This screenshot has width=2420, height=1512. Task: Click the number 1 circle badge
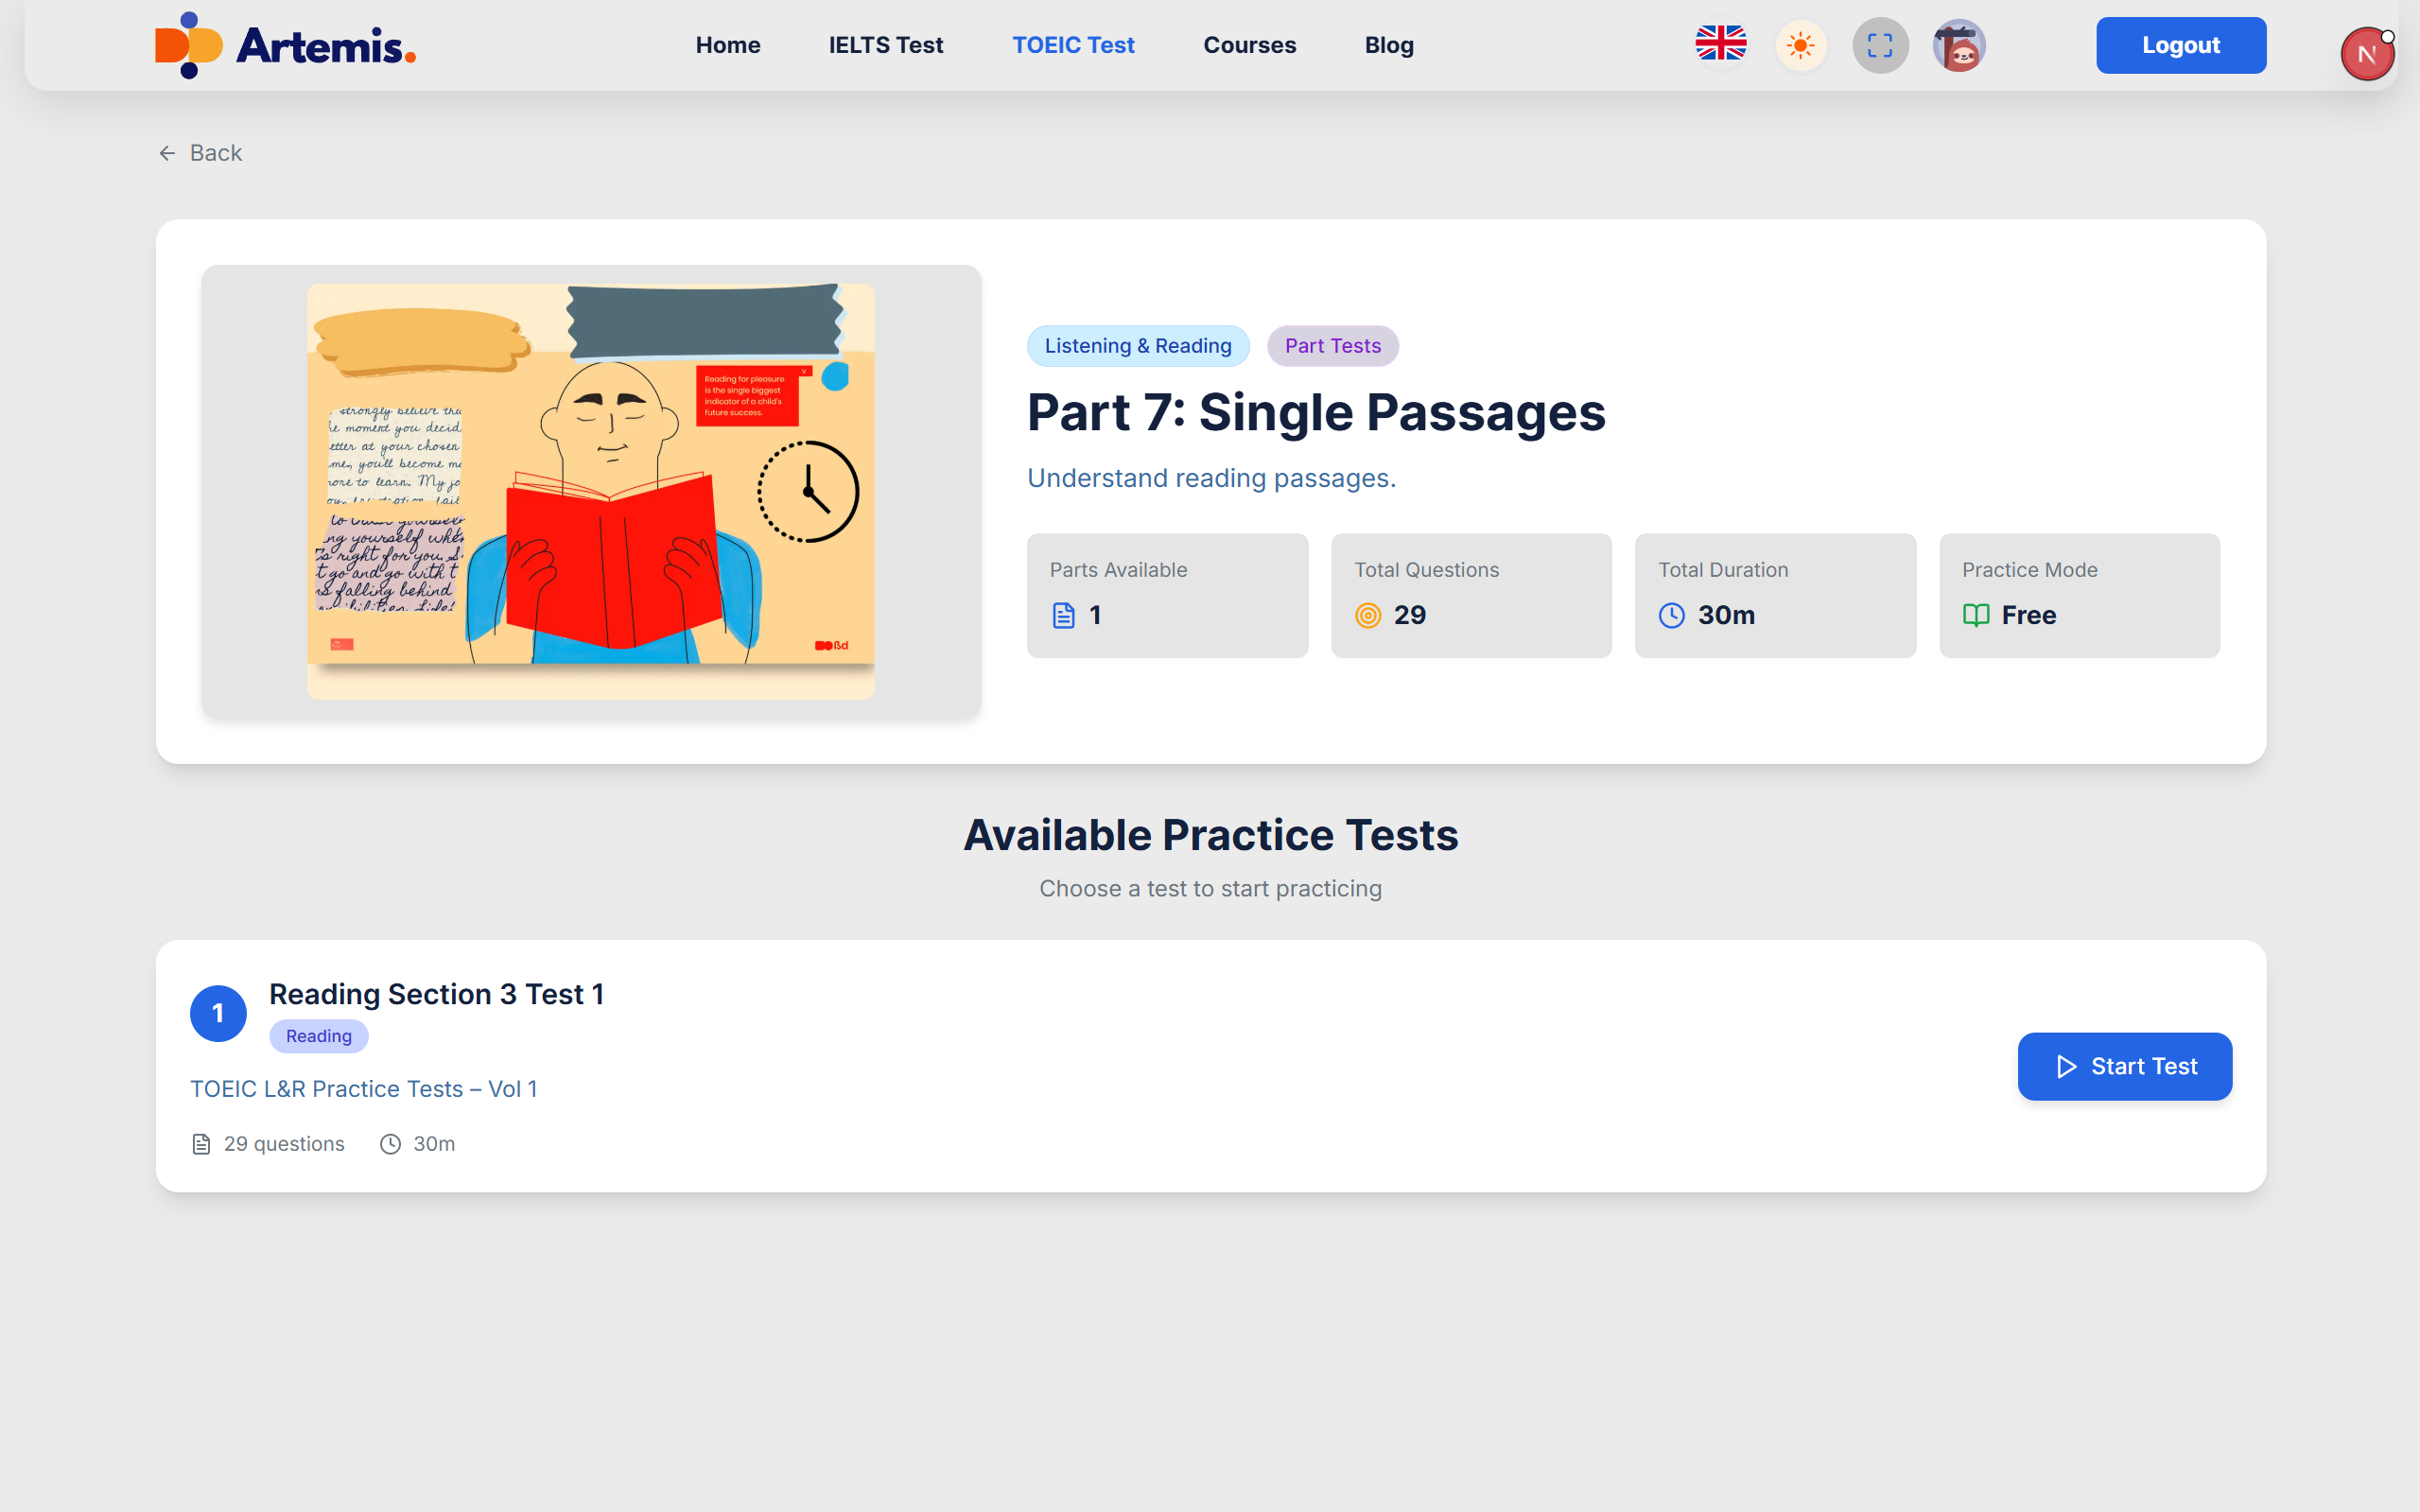[x=218, y=1013]
